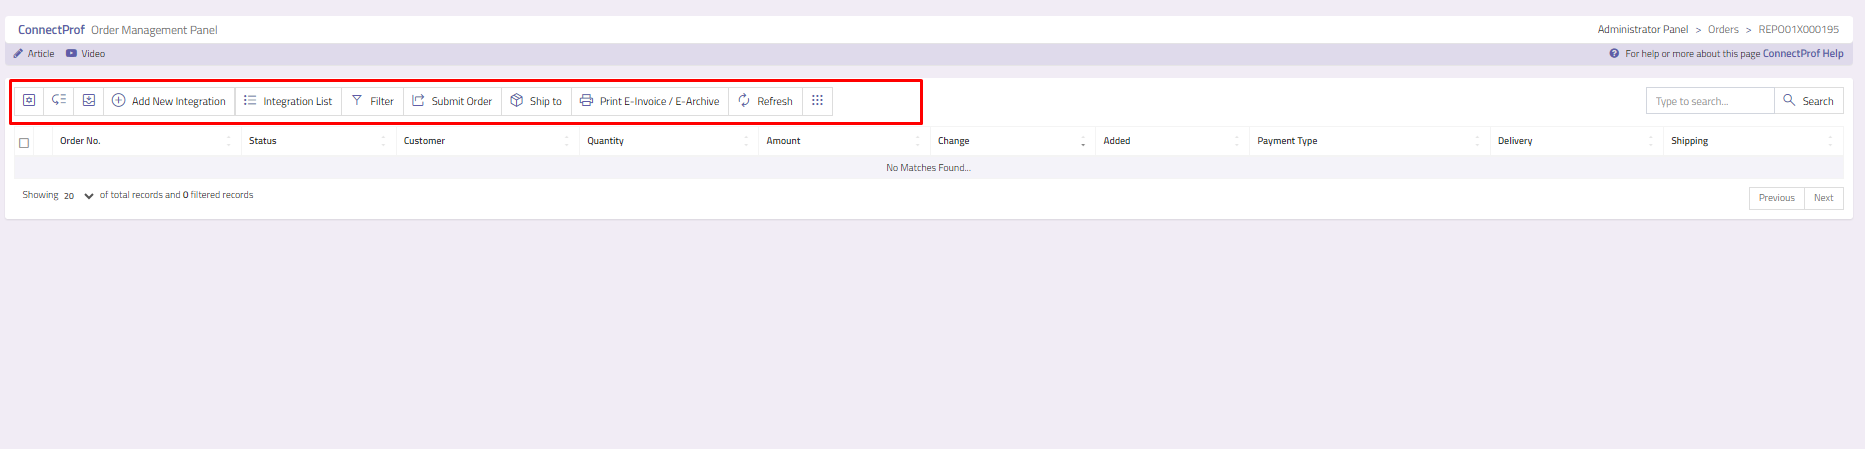Print E-Invoice / E-Archive

pos(649,101)
